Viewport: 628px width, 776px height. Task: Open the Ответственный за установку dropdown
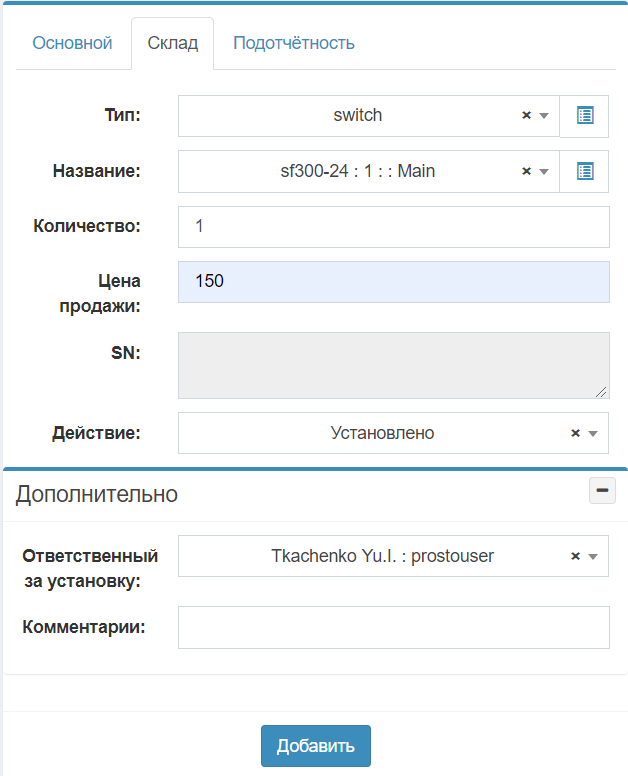[x=593, y=556]
